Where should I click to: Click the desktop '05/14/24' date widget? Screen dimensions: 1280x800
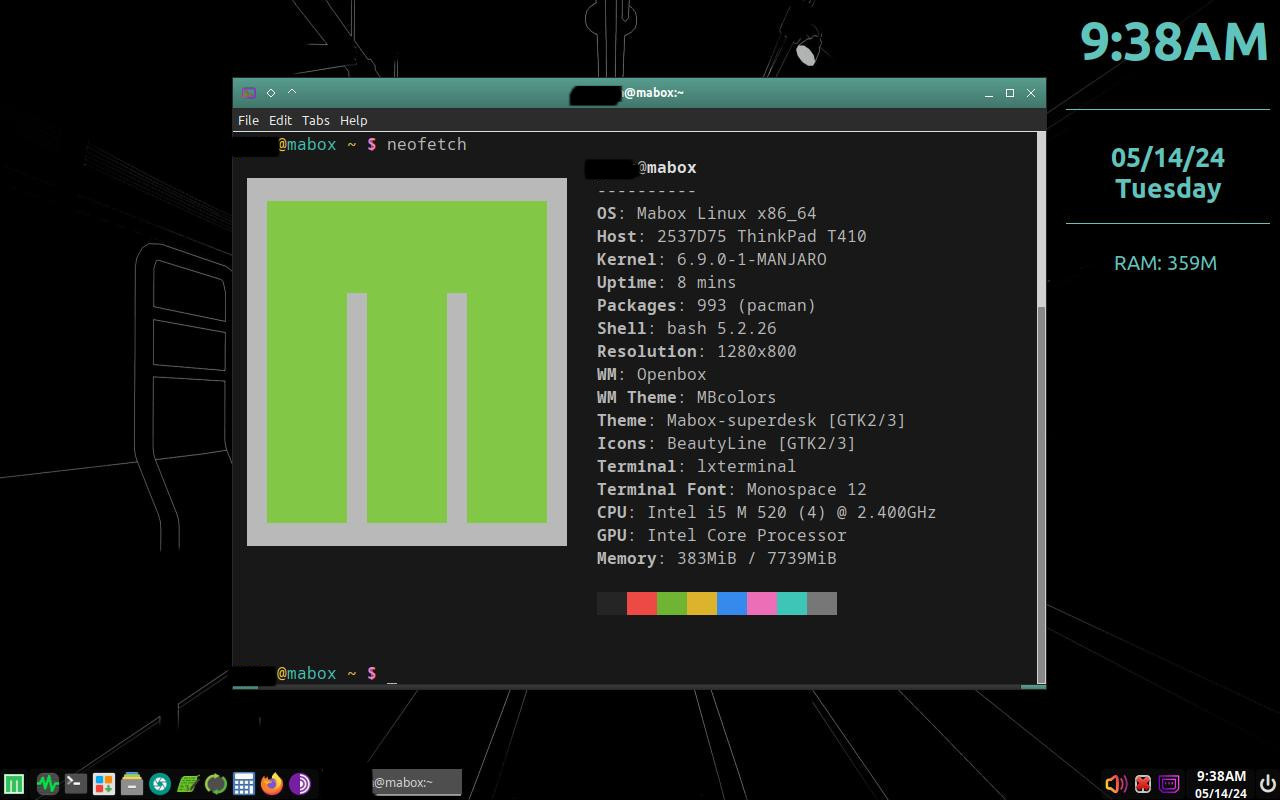[x=1167, y=157]
